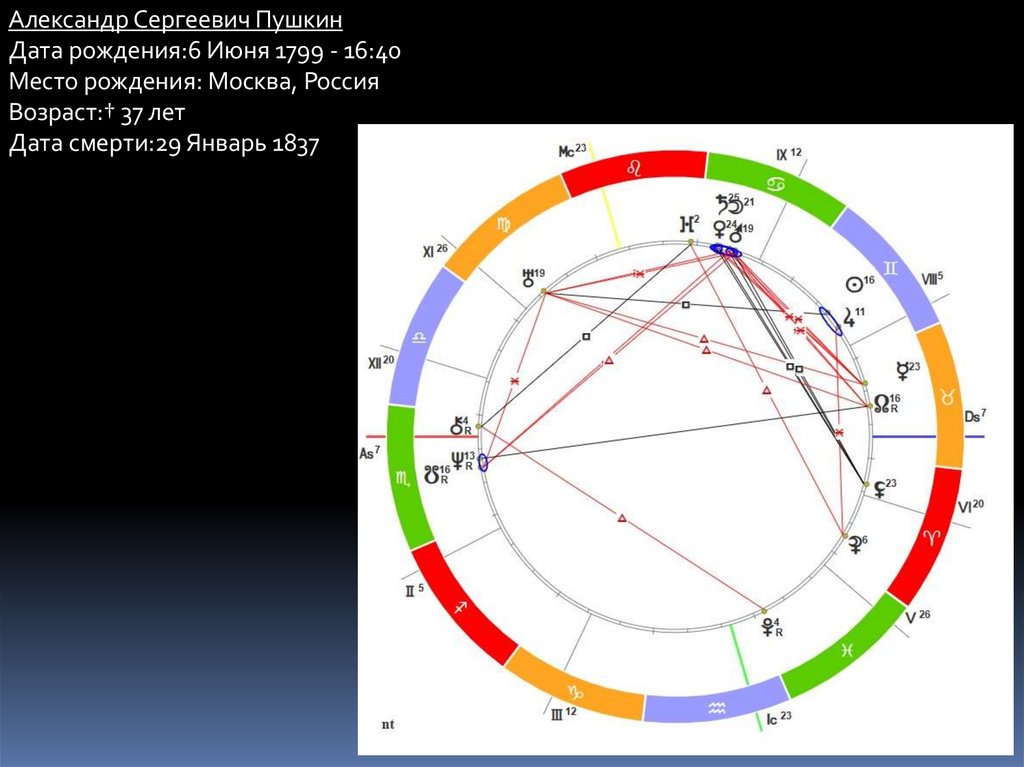The image size is (1024, 767).
Task: Click the Mercury glyph marked 23
Action: click(x=903, y=371)
